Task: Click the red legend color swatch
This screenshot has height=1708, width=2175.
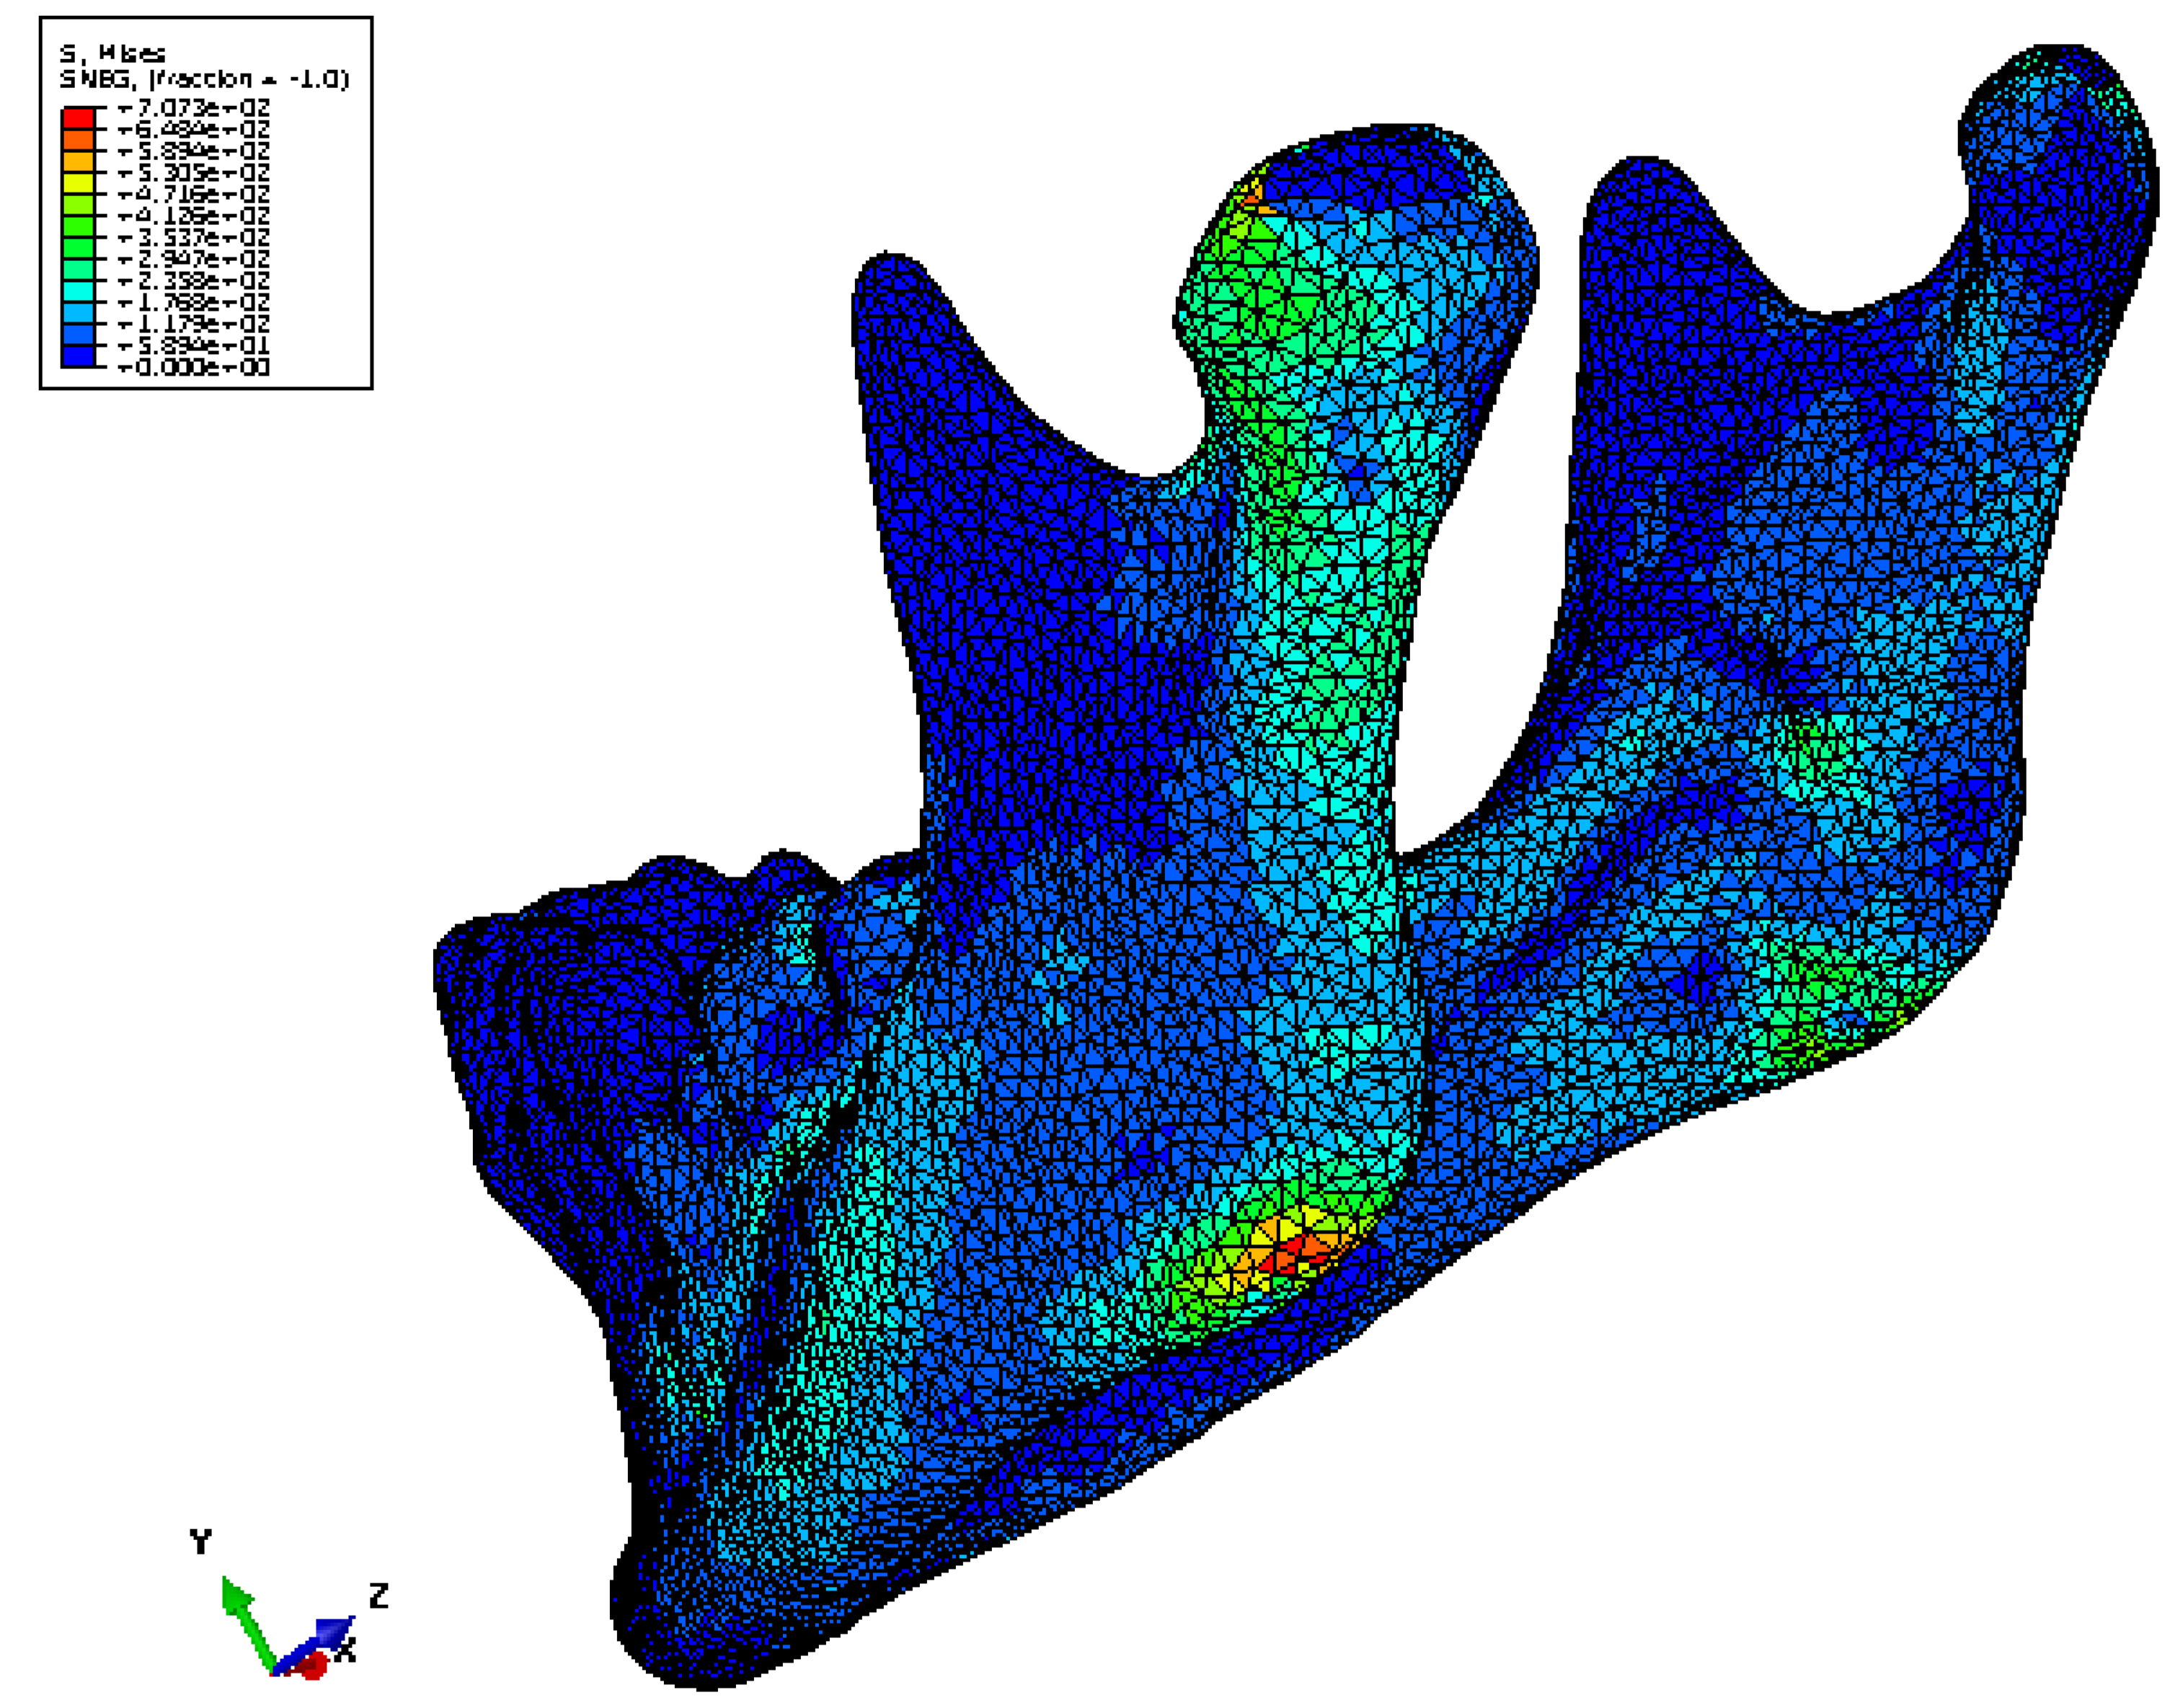Action: (x=78, y=118)
